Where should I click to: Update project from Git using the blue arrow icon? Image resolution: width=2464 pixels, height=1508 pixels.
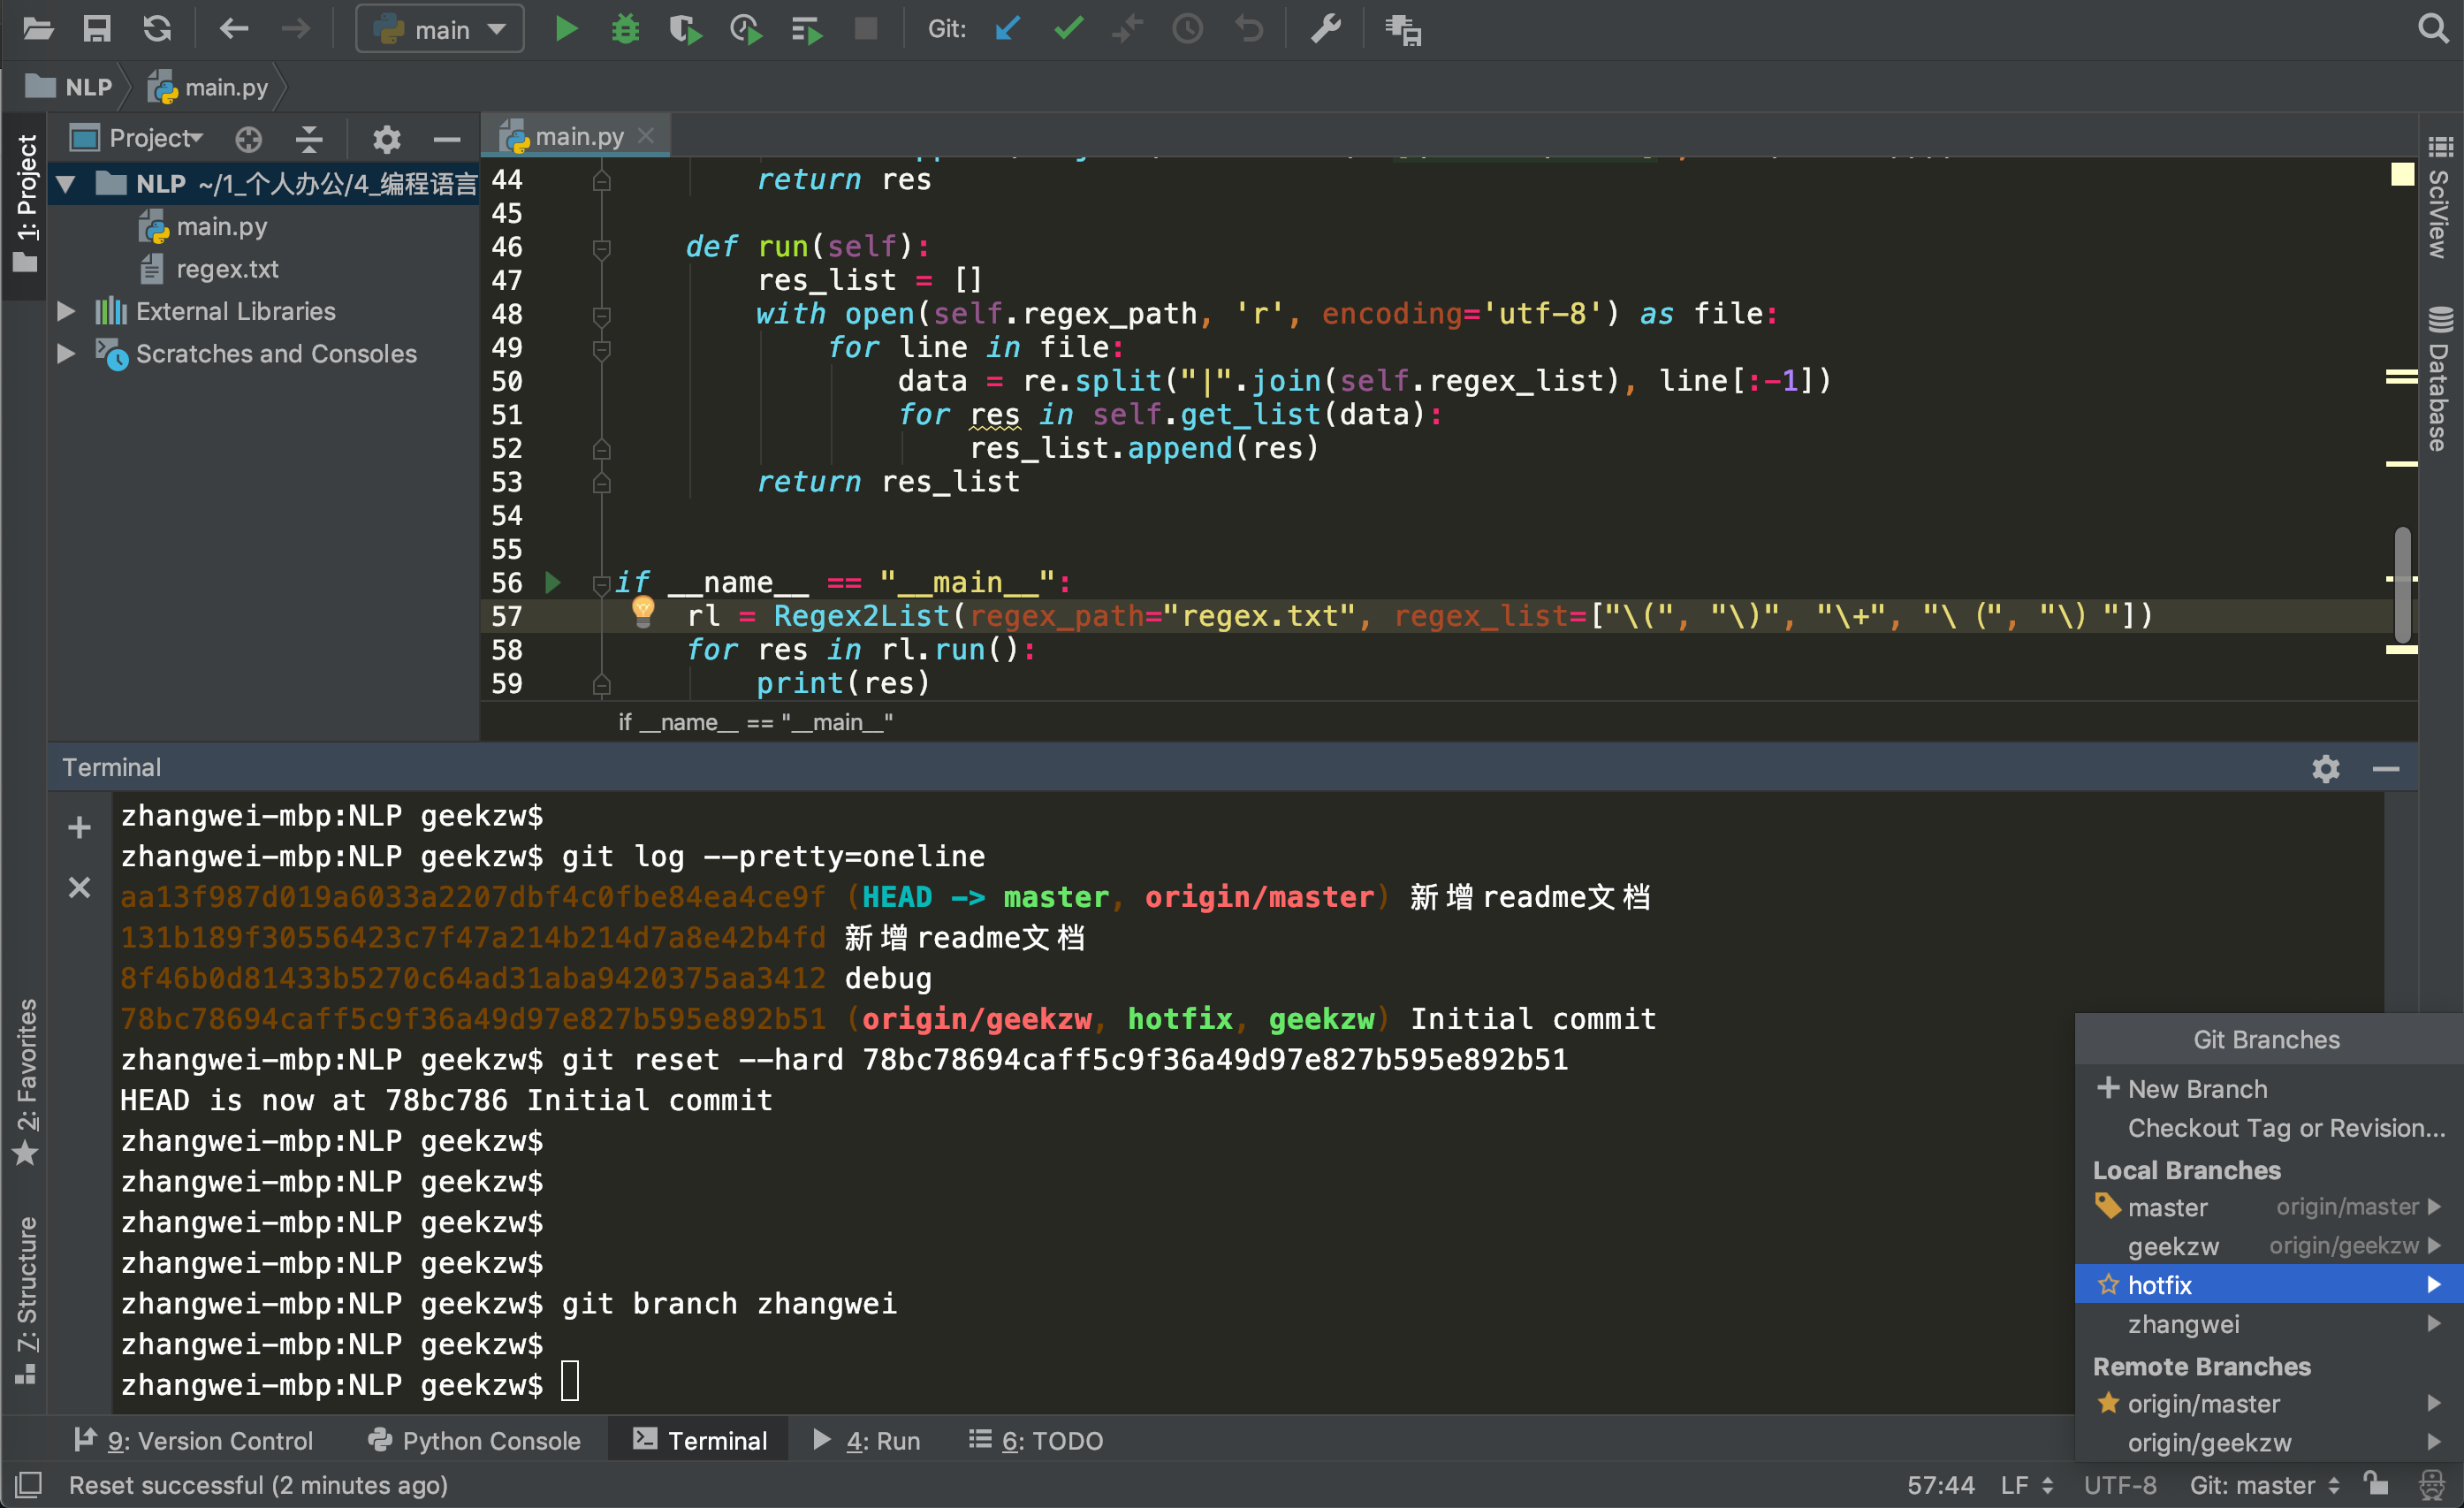(x=1007, y=29)
